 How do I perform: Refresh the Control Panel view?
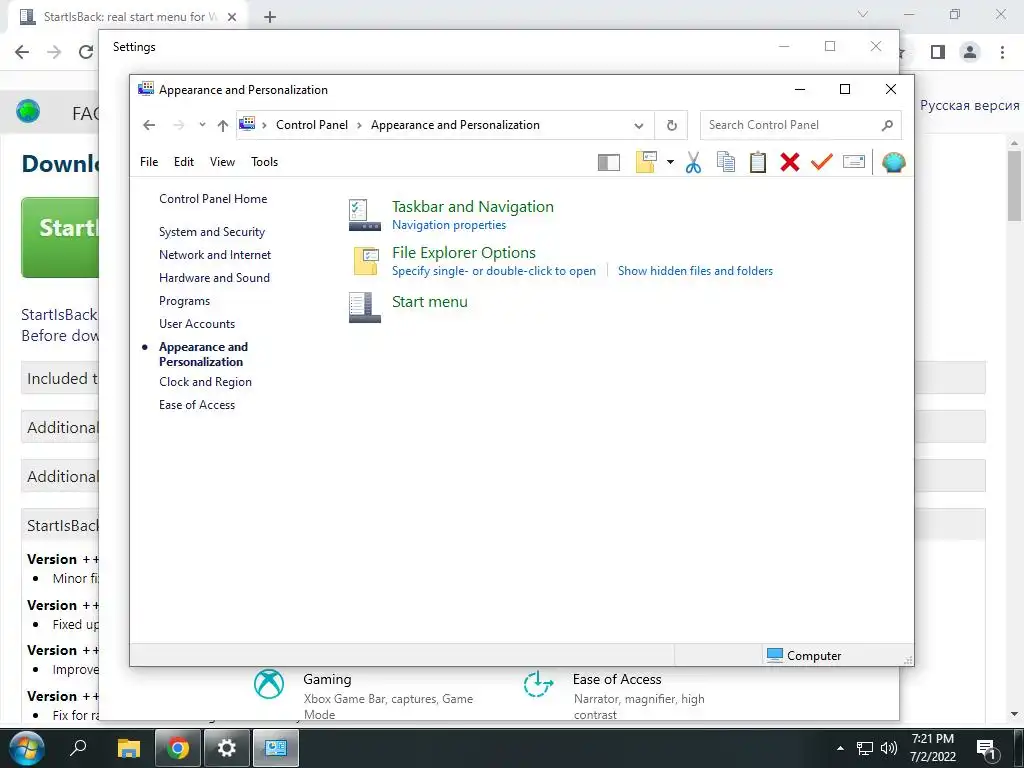[x=671, y=125]
